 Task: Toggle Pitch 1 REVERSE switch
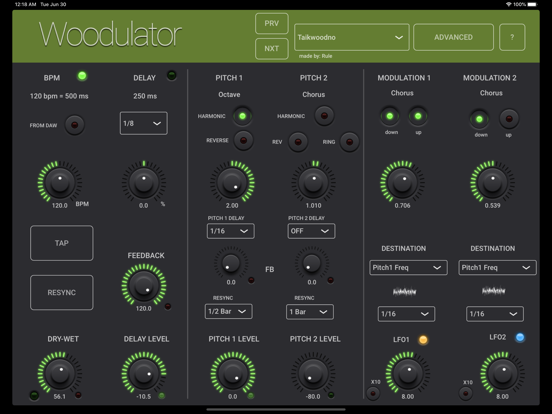coord(243,140)
